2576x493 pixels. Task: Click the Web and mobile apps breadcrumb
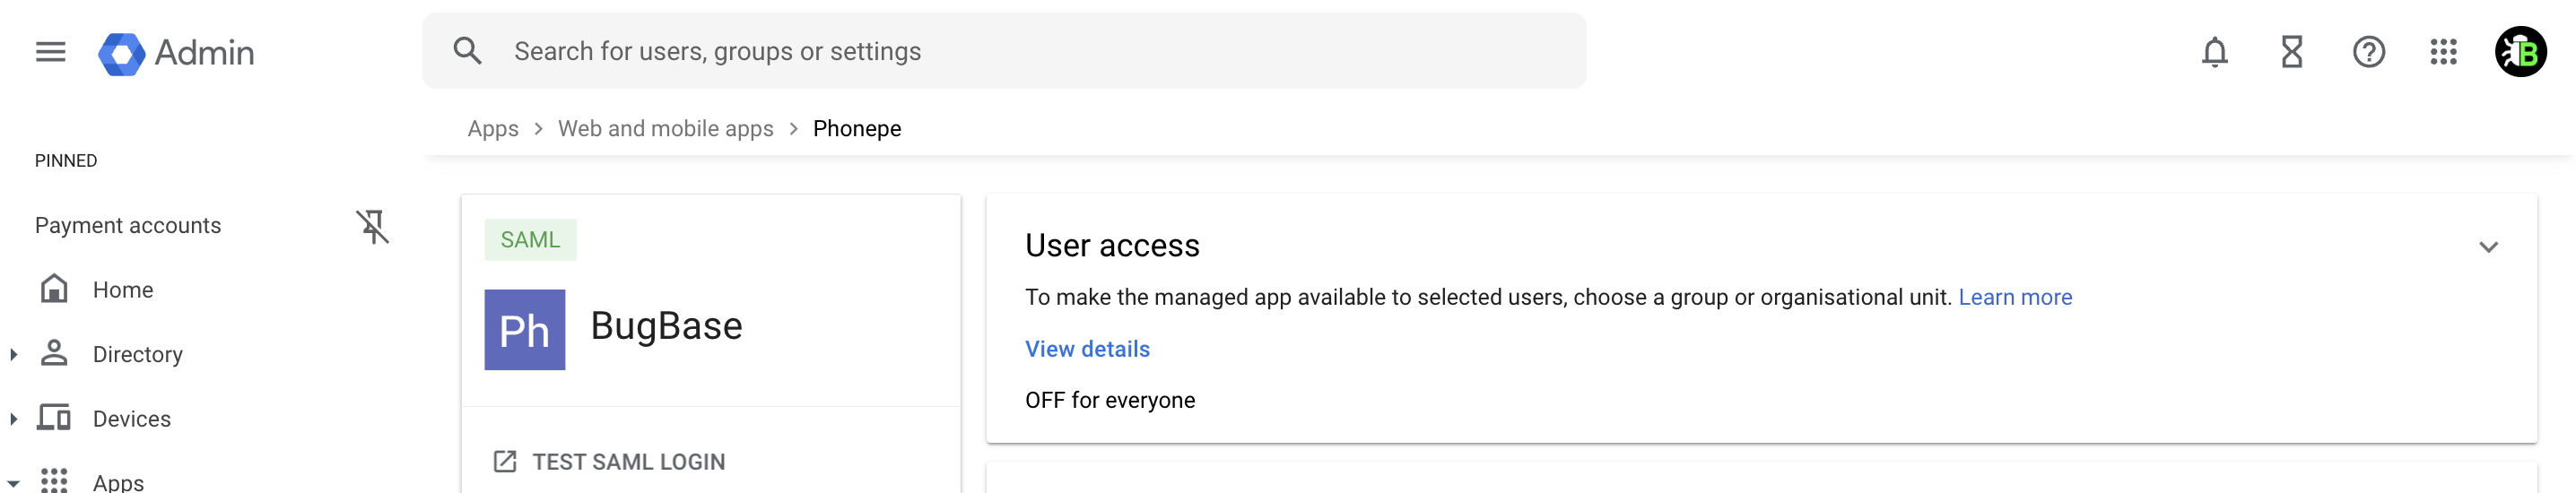click(665, 129)
